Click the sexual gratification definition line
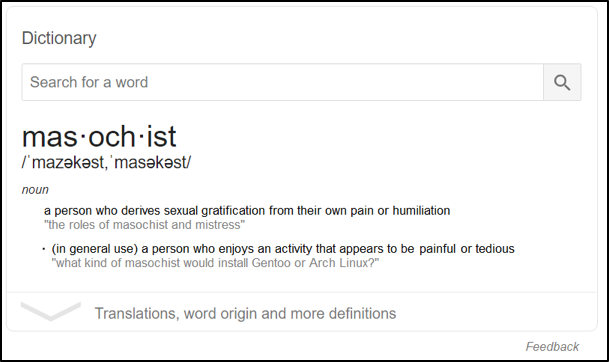Viewport: 609px width, 362px height. 247,211
